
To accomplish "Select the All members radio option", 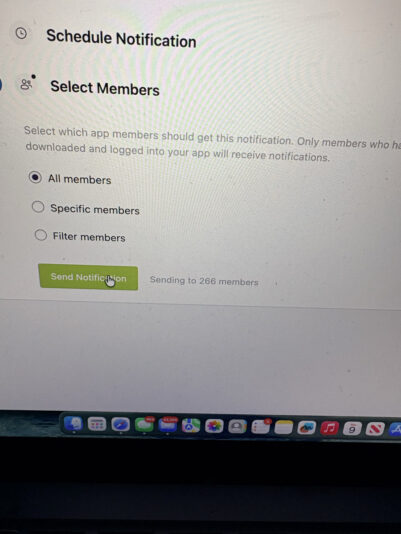I will point(35,177).
